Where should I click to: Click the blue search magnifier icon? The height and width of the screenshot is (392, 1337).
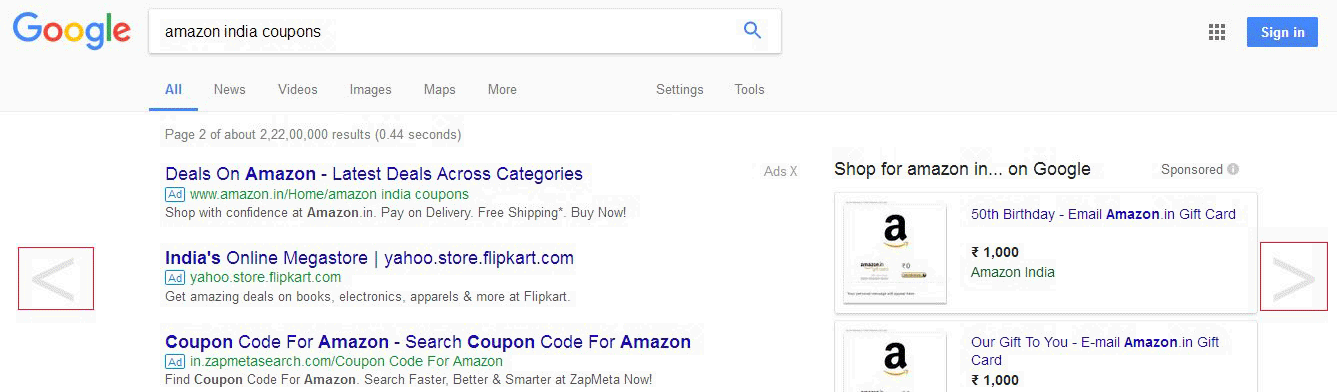(x=753, y=31)
